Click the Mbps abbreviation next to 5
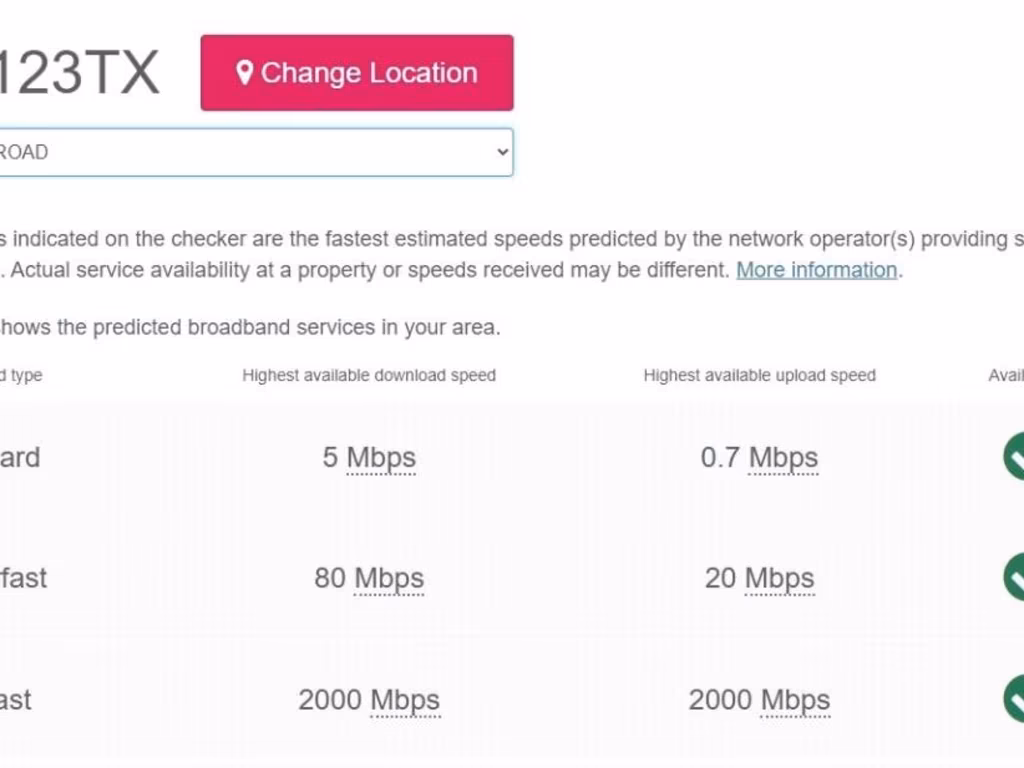Image resolution: width=1024 pixels, height=768 pixels. click(381, 458)
